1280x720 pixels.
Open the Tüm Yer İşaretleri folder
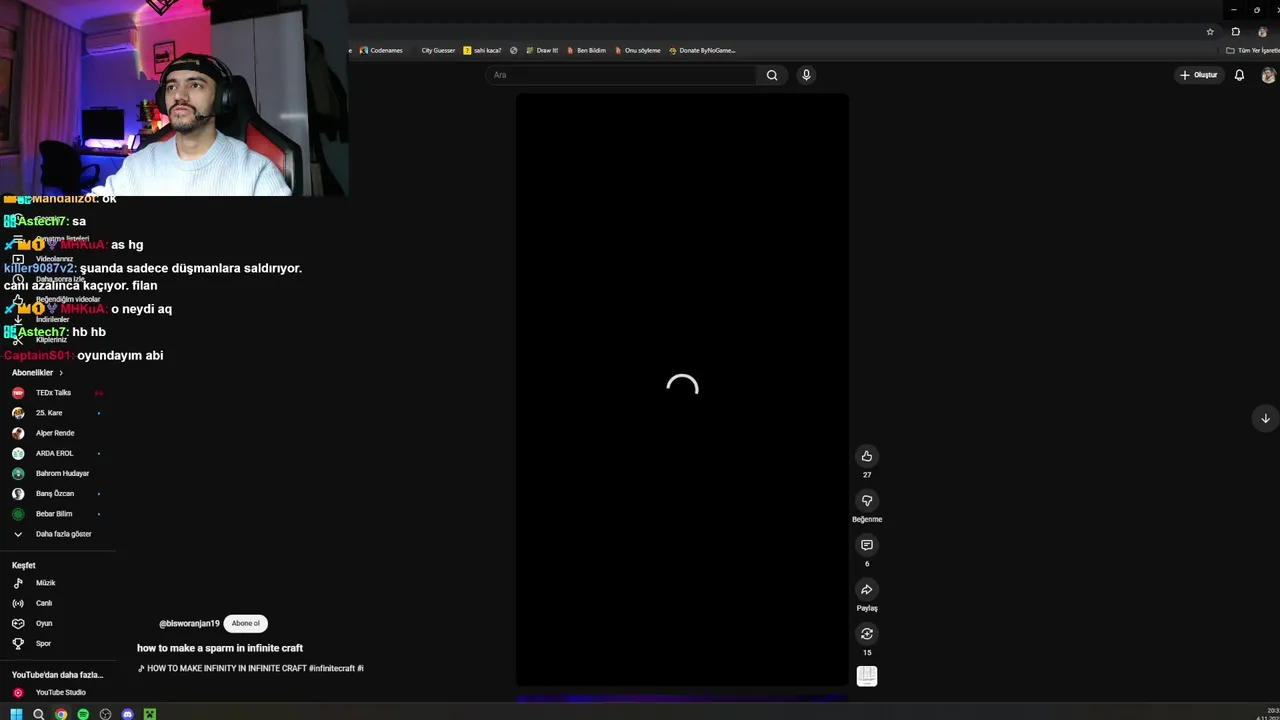tap(1253, 50)
